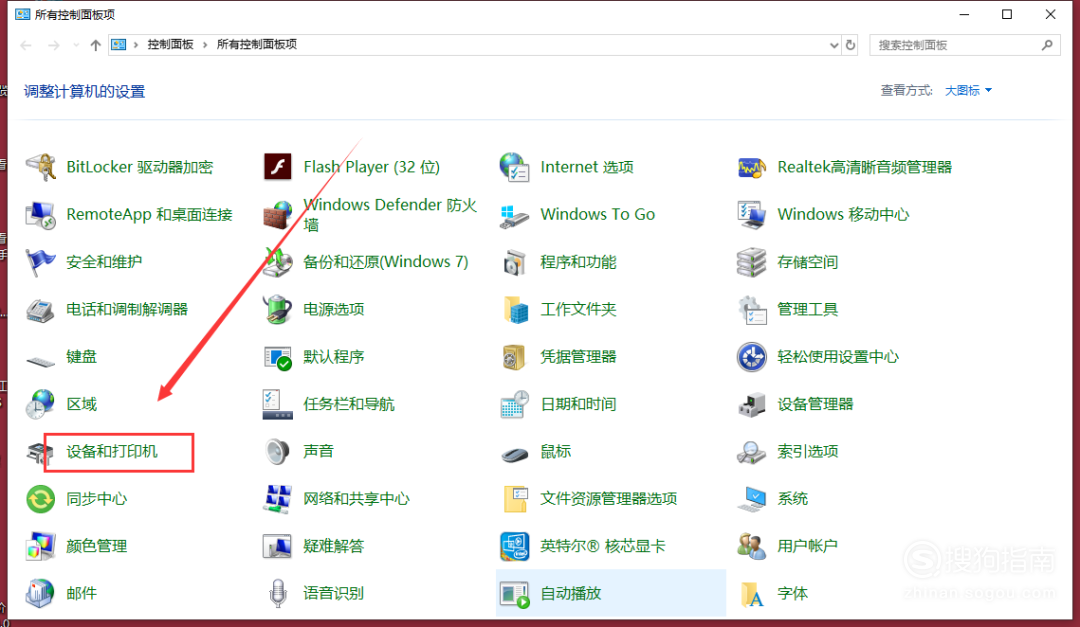The height and width of the screenshot is (627, 1080).
Task: Open the 程序和功能 icon
Action: click(515, 263)
